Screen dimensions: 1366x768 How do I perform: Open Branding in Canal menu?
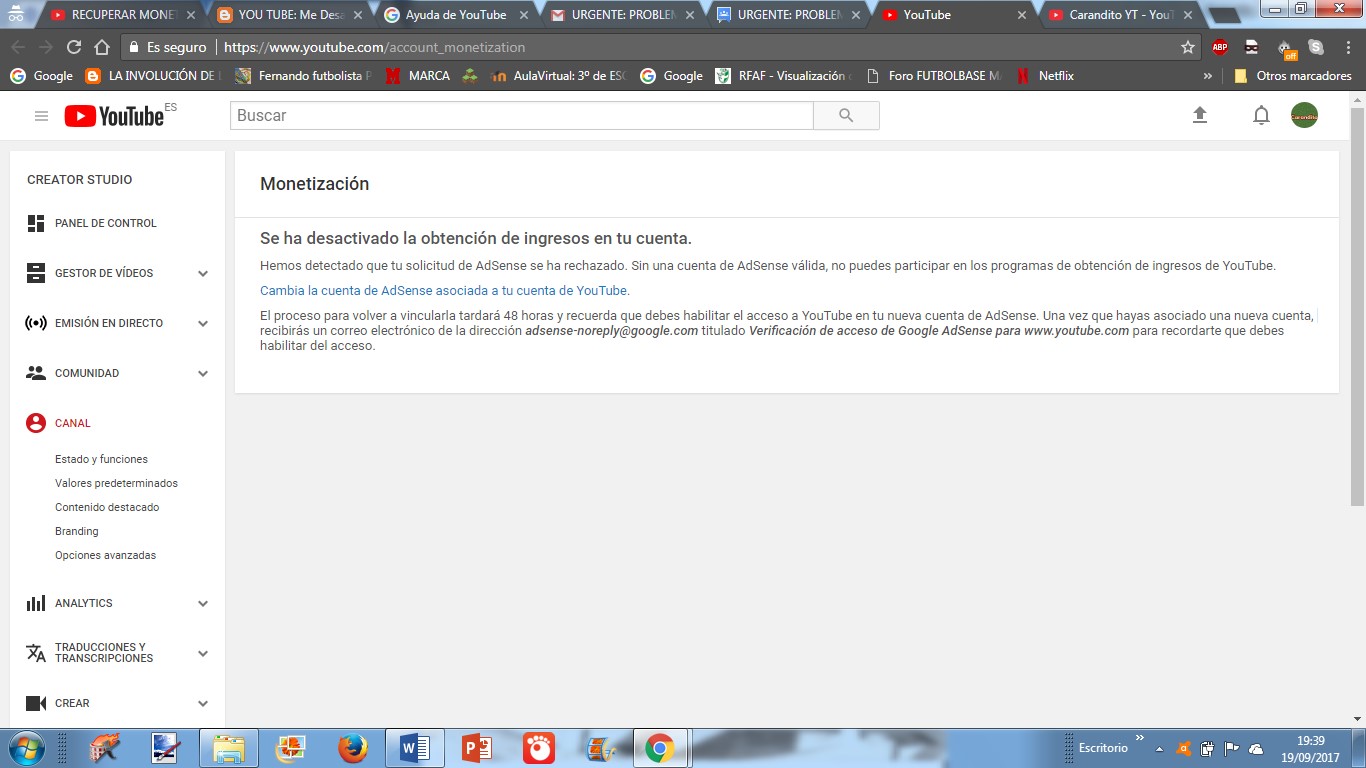tap(77, 531)
